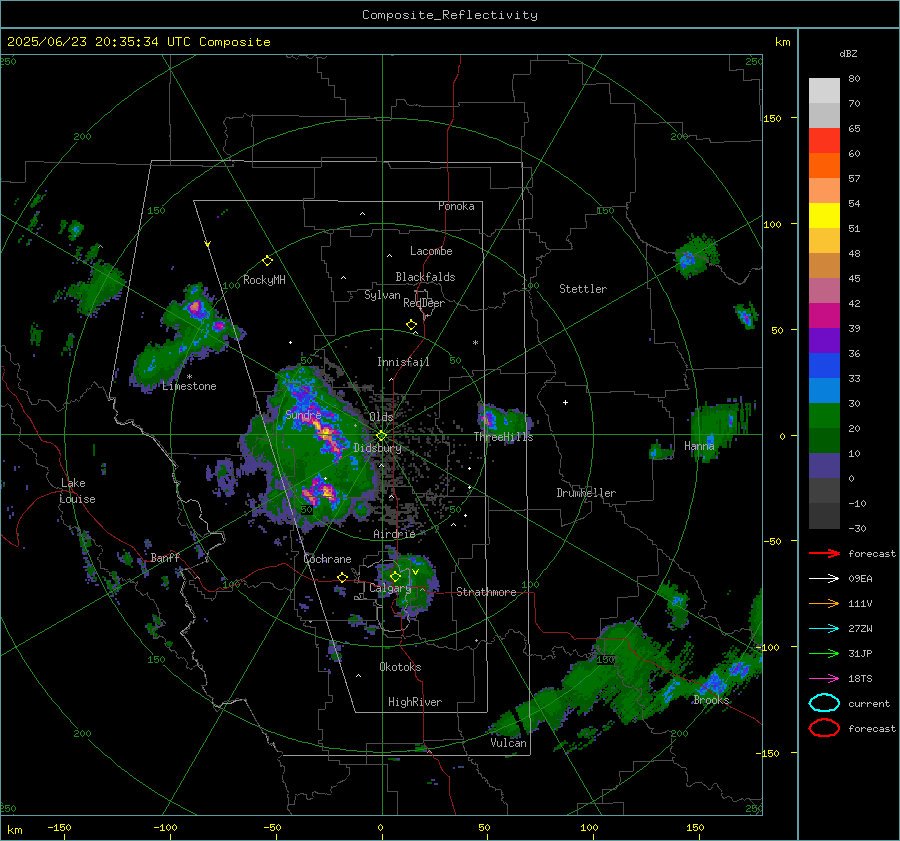Click the Okotoks town label

tap(400, 667)
